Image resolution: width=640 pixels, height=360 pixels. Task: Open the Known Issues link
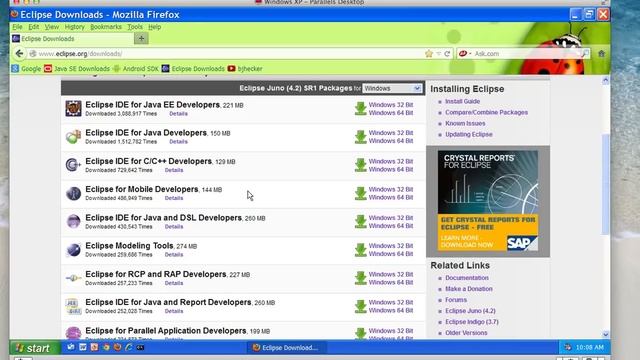(x=465, y=123)
